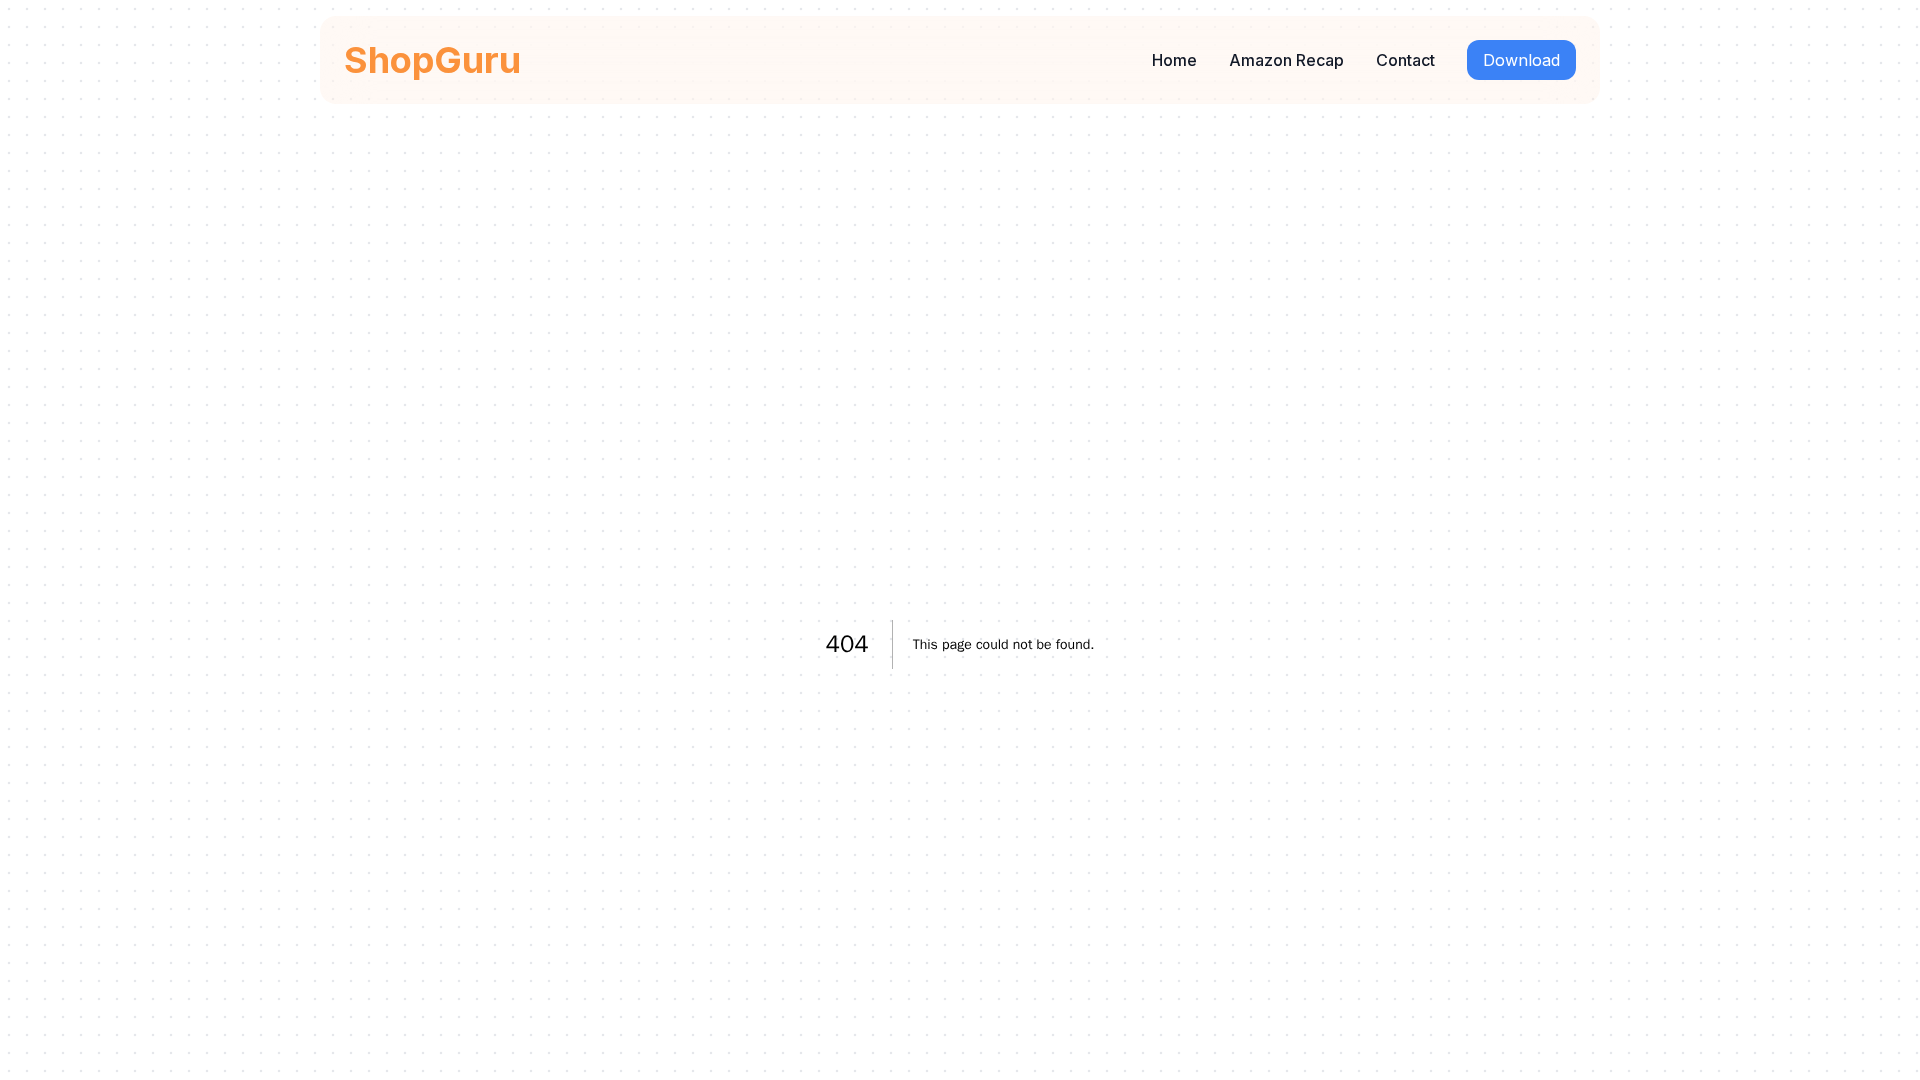Select Contact in the header navigation
This screenshot has width=1920, height=1080.
pyautogui.click(x=1405, y=60)
